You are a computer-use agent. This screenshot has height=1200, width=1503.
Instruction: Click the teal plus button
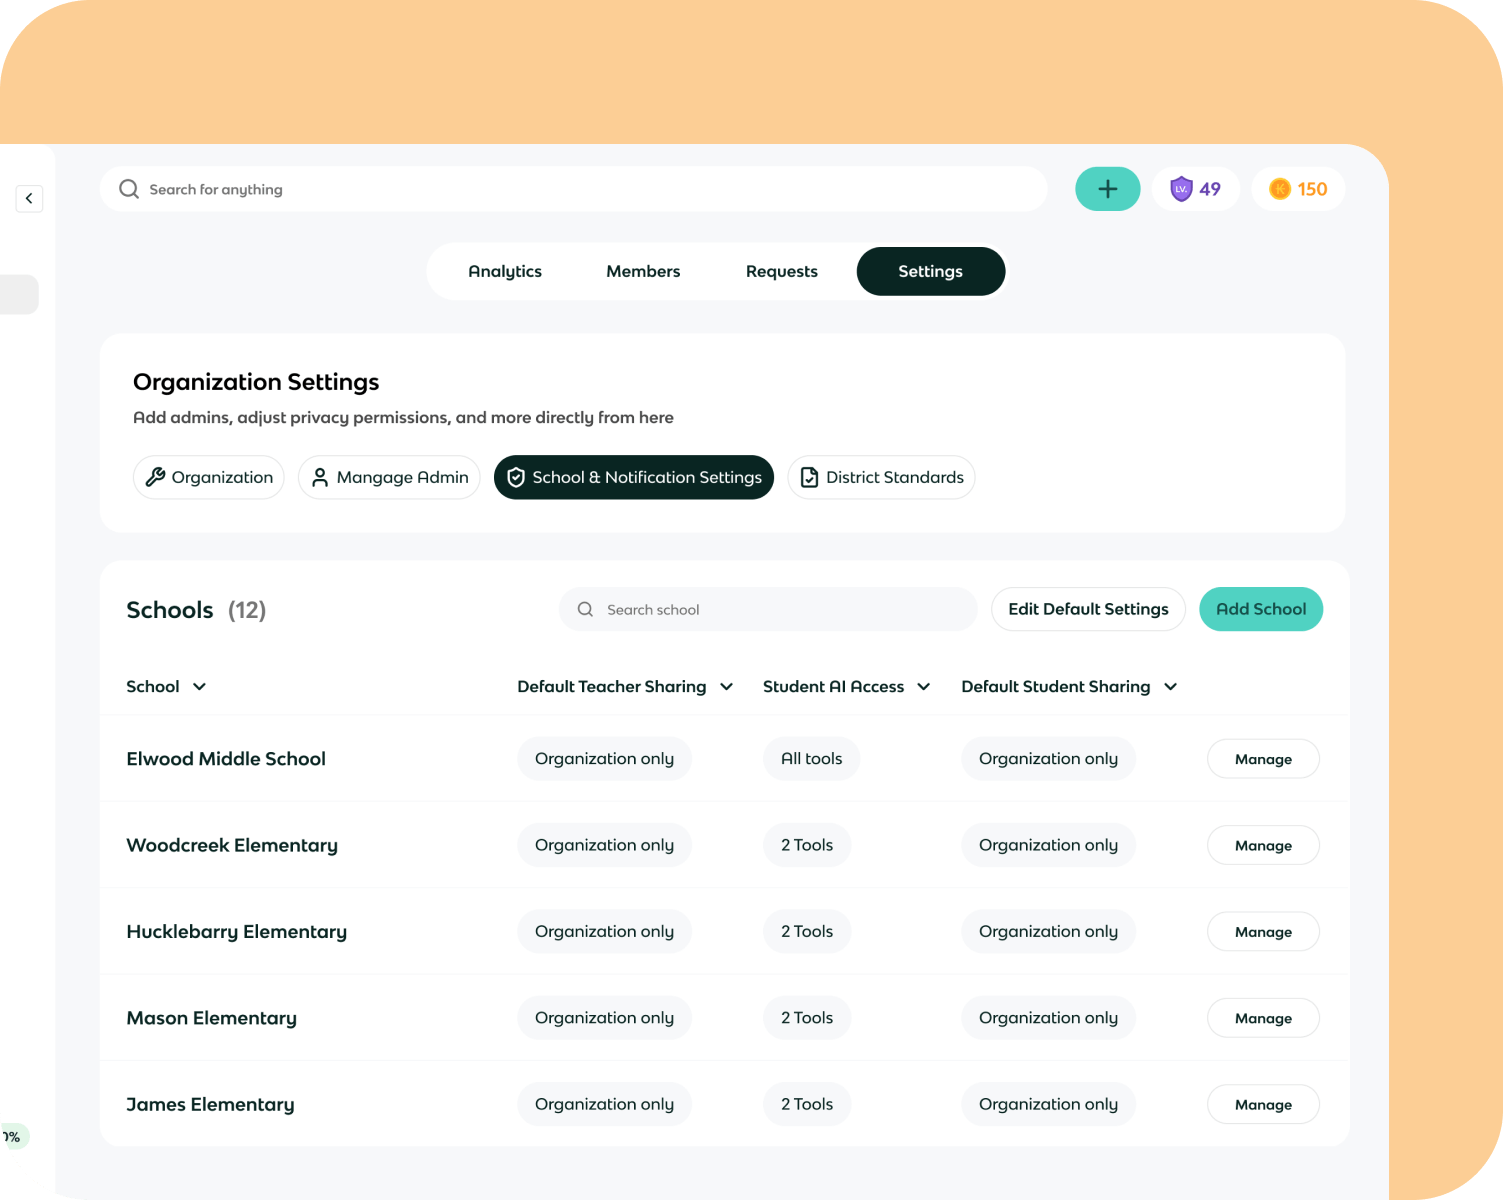[x=1107, y=189]
